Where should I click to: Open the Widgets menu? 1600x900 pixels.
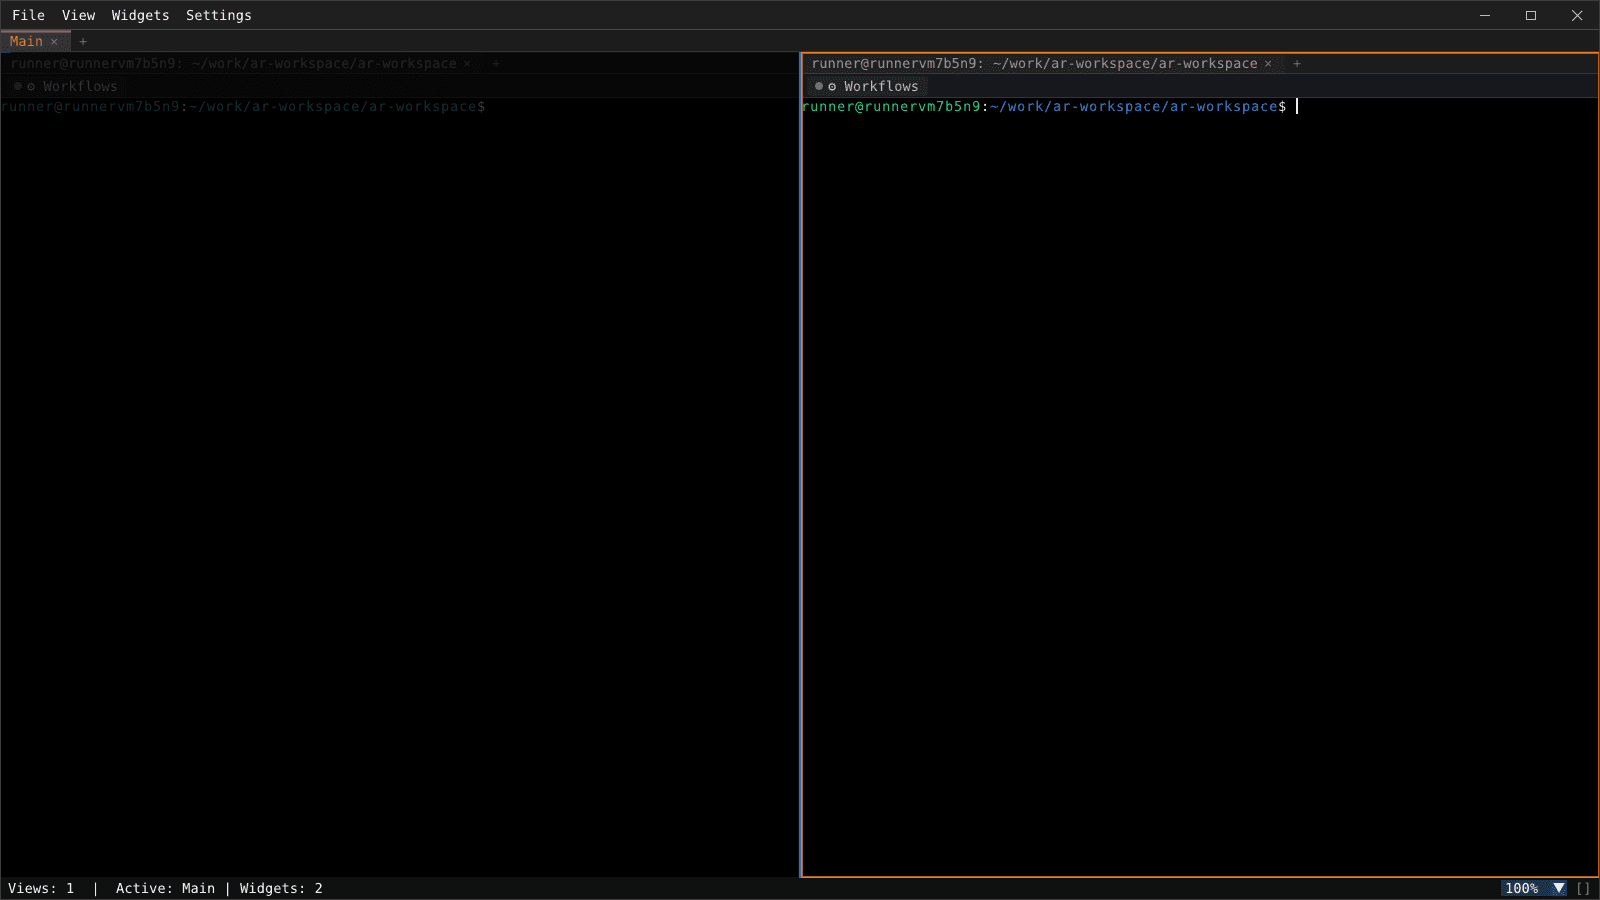(x=140, y=15)
